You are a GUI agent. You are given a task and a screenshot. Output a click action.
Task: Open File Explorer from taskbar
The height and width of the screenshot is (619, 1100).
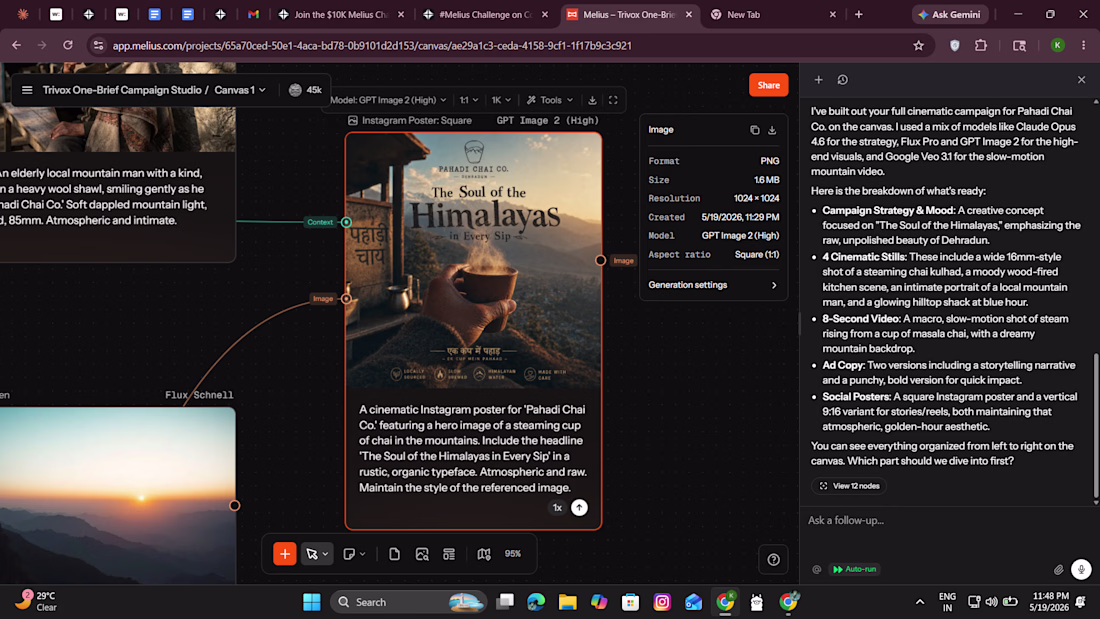568,601
